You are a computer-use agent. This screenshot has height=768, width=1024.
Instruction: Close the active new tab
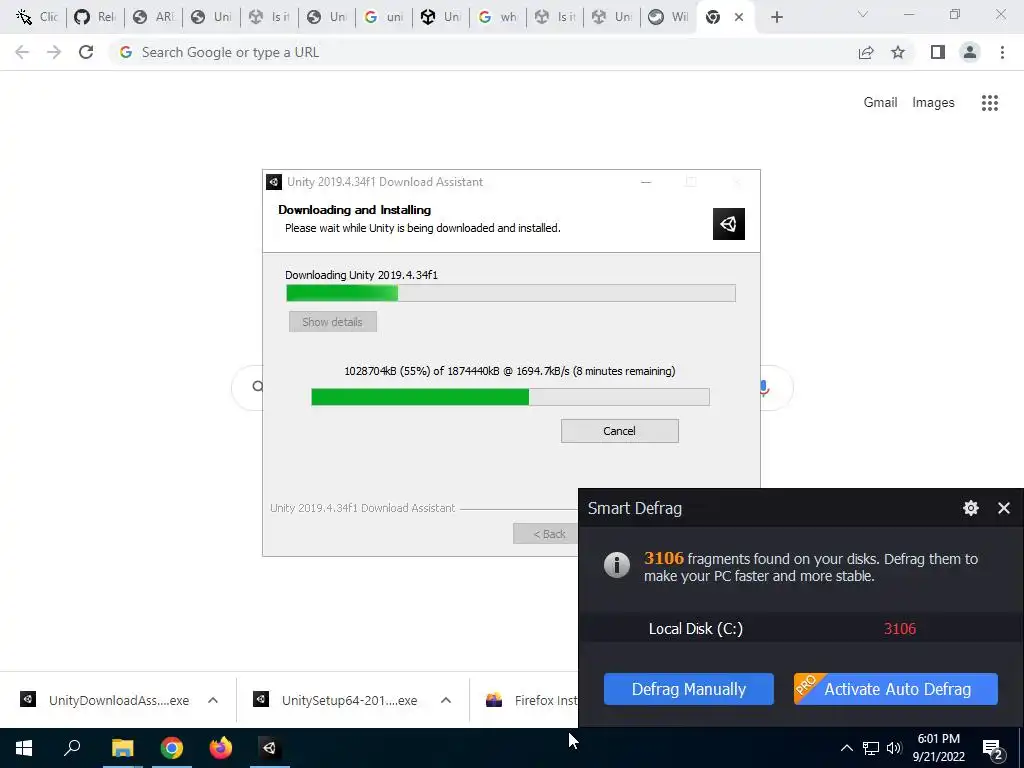click(x=739, y=17)
